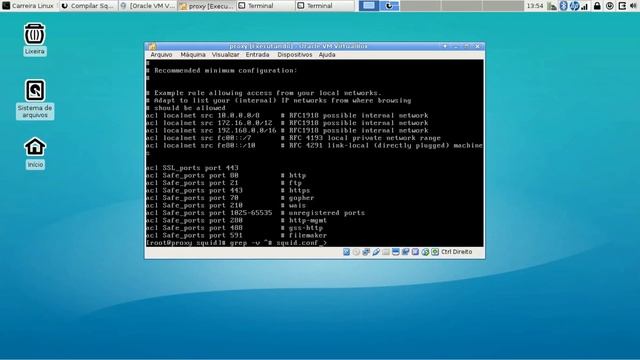Click the 'Safe_ports port 21 # ftp' line

click(x=224, y=183)
